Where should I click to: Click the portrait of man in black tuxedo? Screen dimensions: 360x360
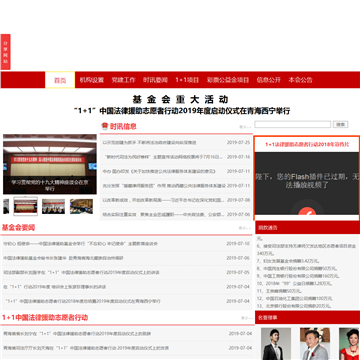tap(276, 344)
